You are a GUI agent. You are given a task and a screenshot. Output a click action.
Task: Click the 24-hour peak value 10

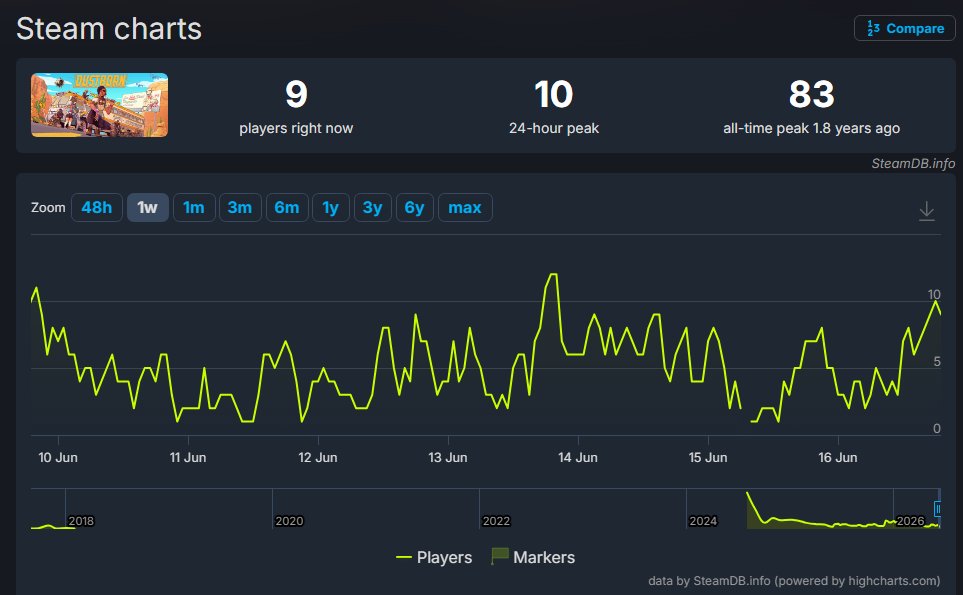(553, 94)
